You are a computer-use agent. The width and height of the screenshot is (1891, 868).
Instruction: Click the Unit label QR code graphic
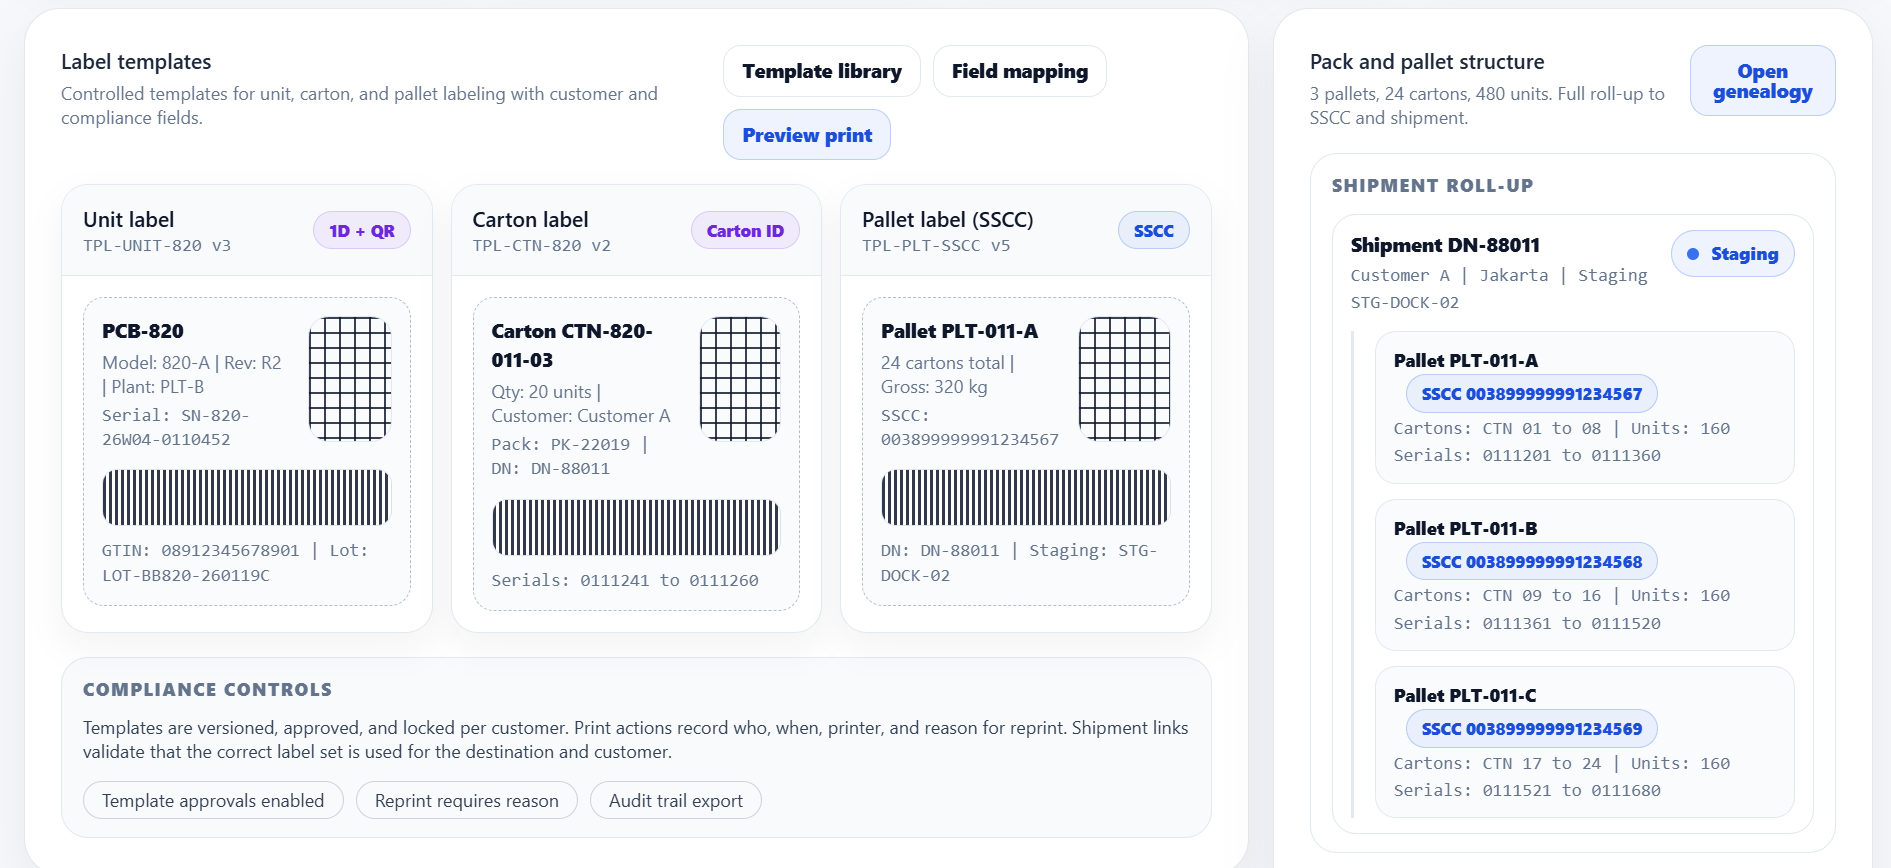tap(349, 378)
